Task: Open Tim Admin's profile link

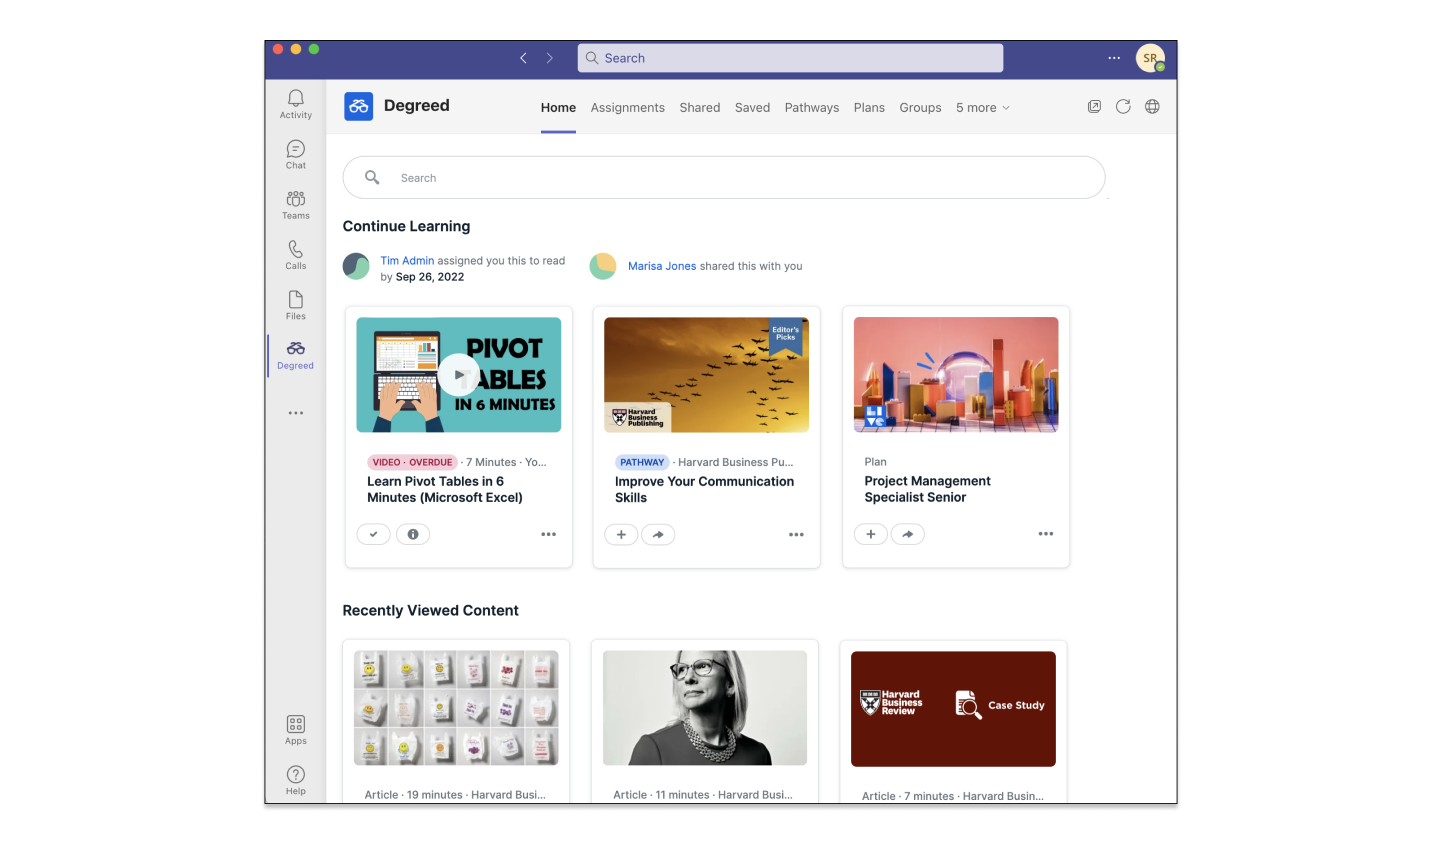Action: [x=407, y=259]
